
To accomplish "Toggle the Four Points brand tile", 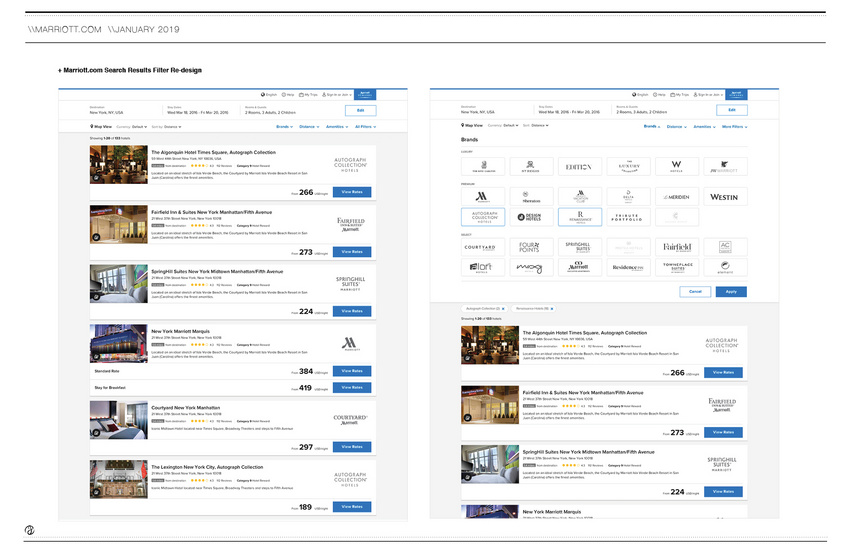I will (x=533, y=247).
